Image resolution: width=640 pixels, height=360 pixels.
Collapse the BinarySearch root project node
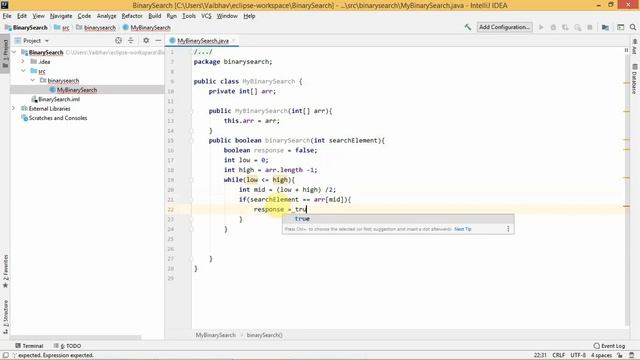(x=14, y=52)
